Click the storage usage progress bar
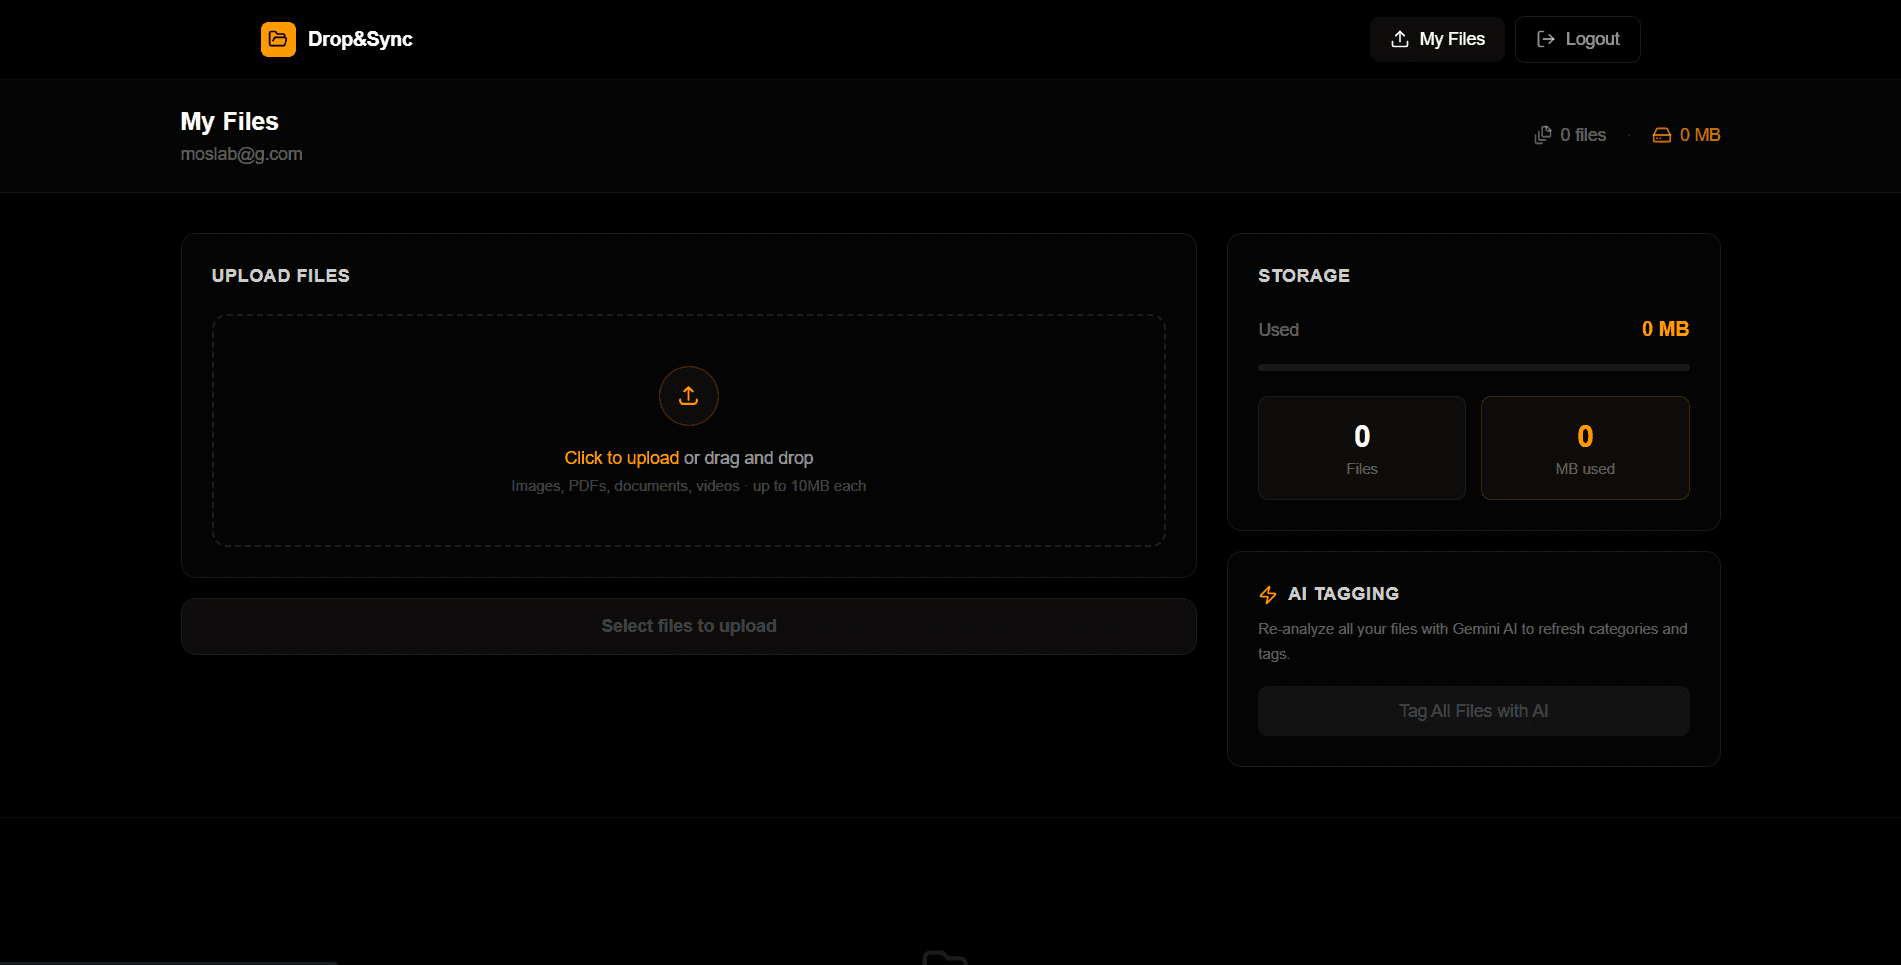This screenshot has width=1901, height=965. click(x=1472, y=367)
